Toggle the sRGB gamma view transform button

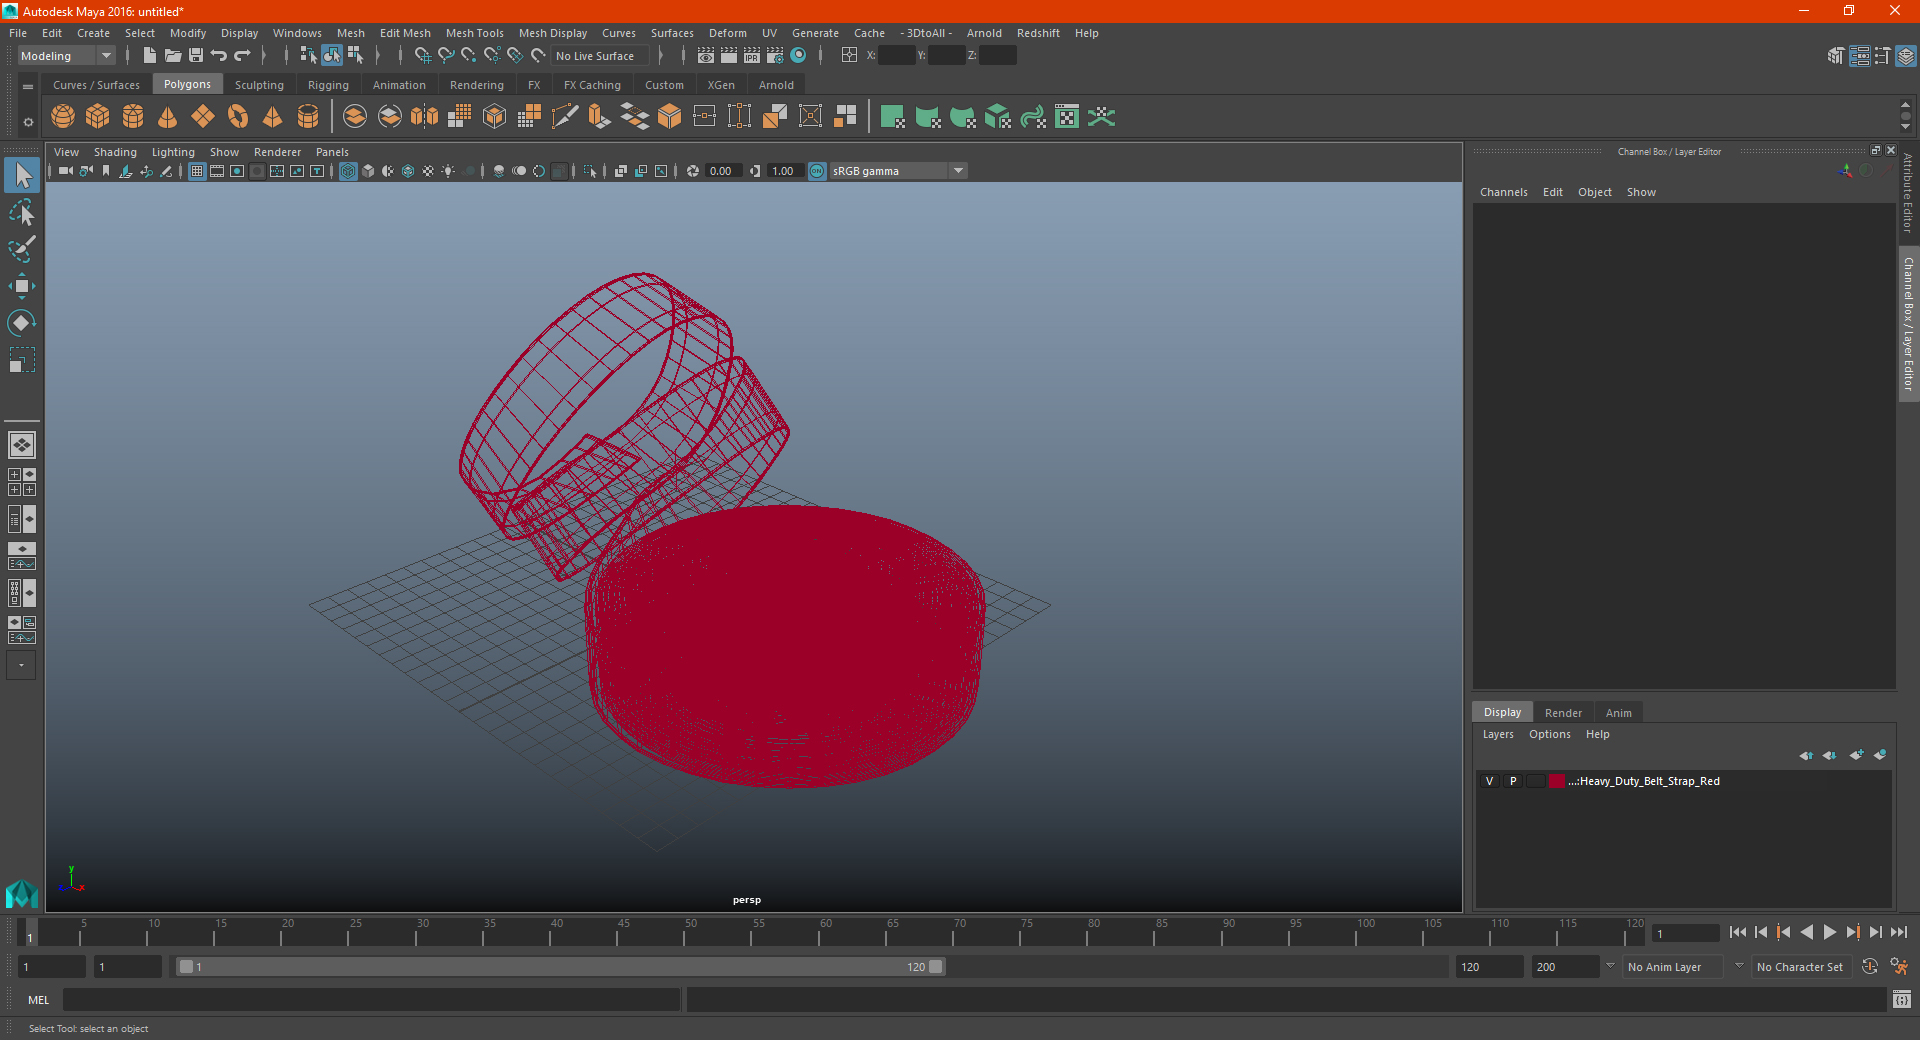click(x=817, y=171)
